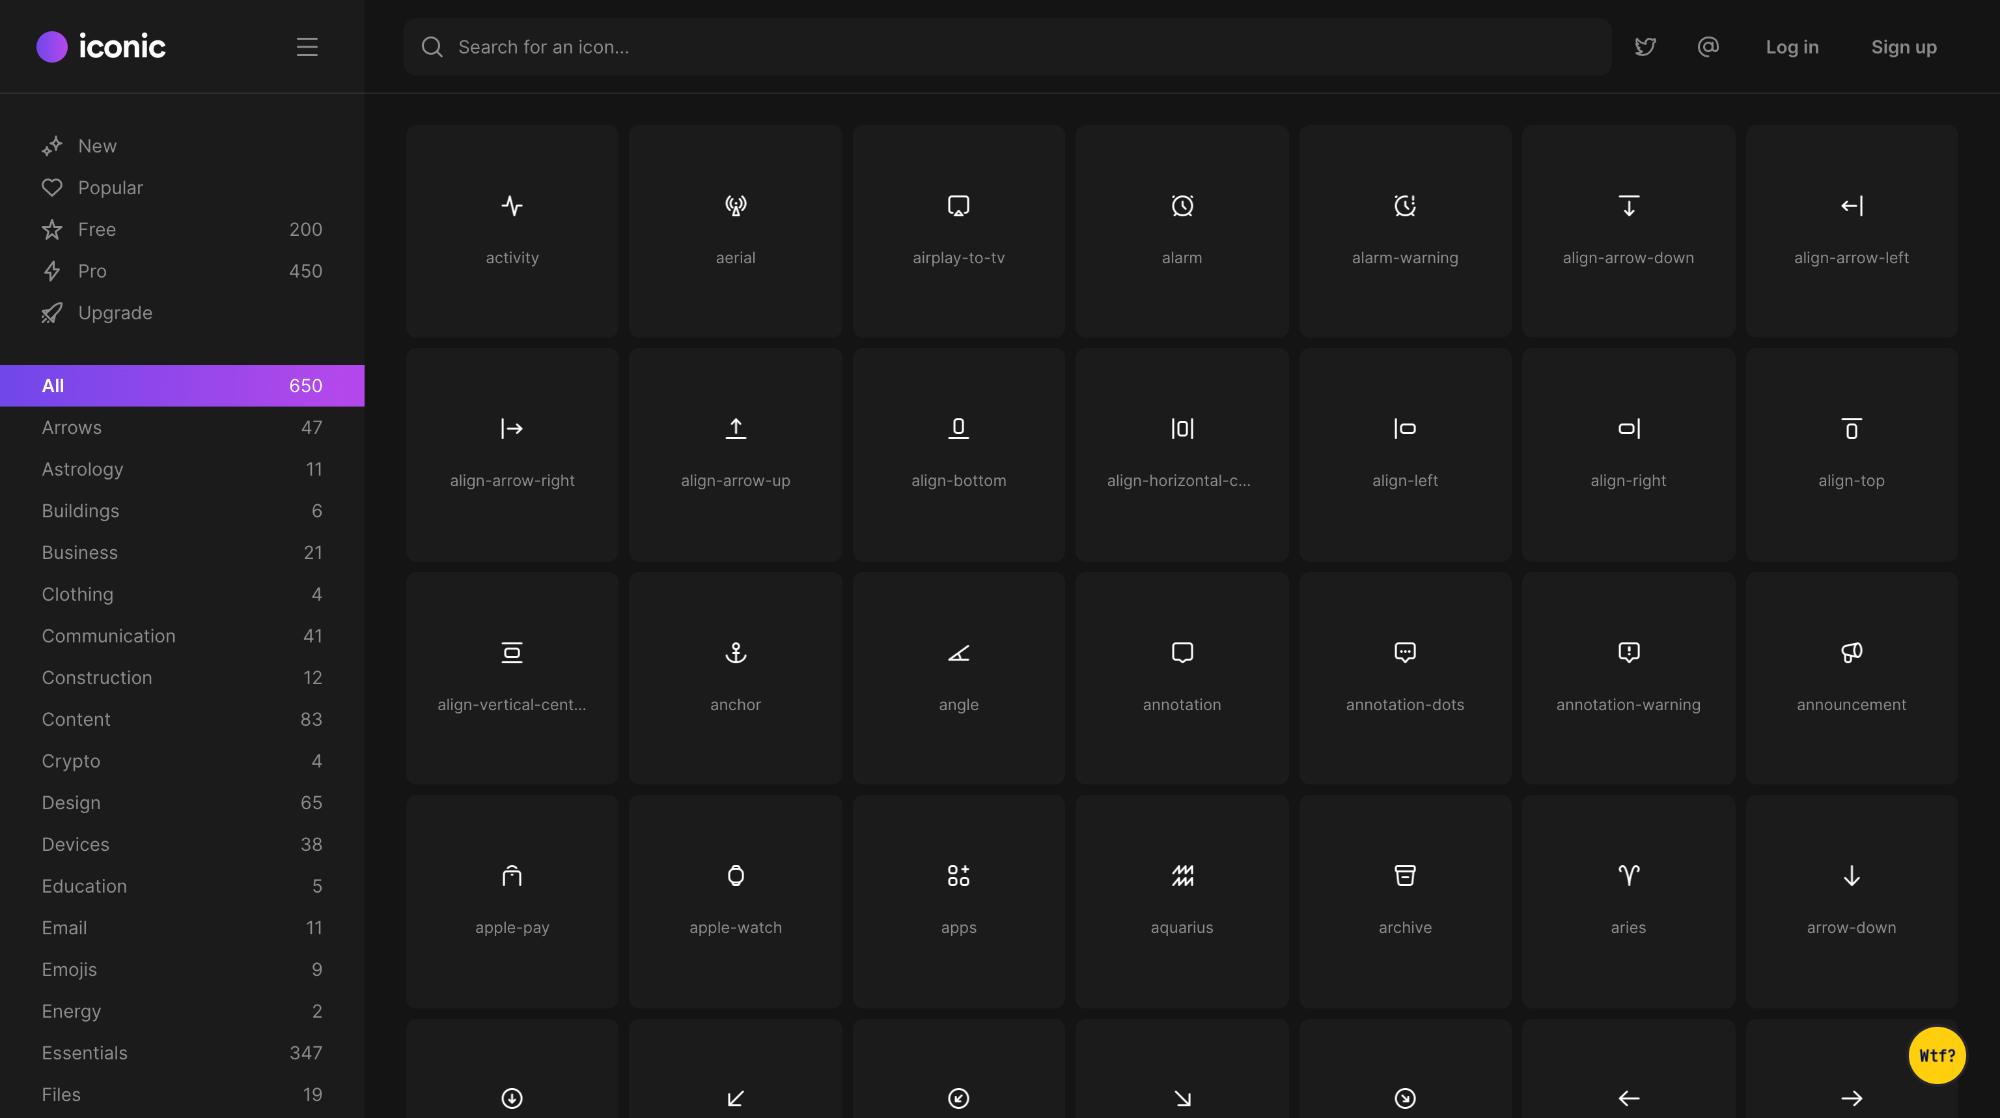Click the aquarius zodiac icon
The height and width of the screenshot is (1118, 2000).
(x=1181, y=875)
